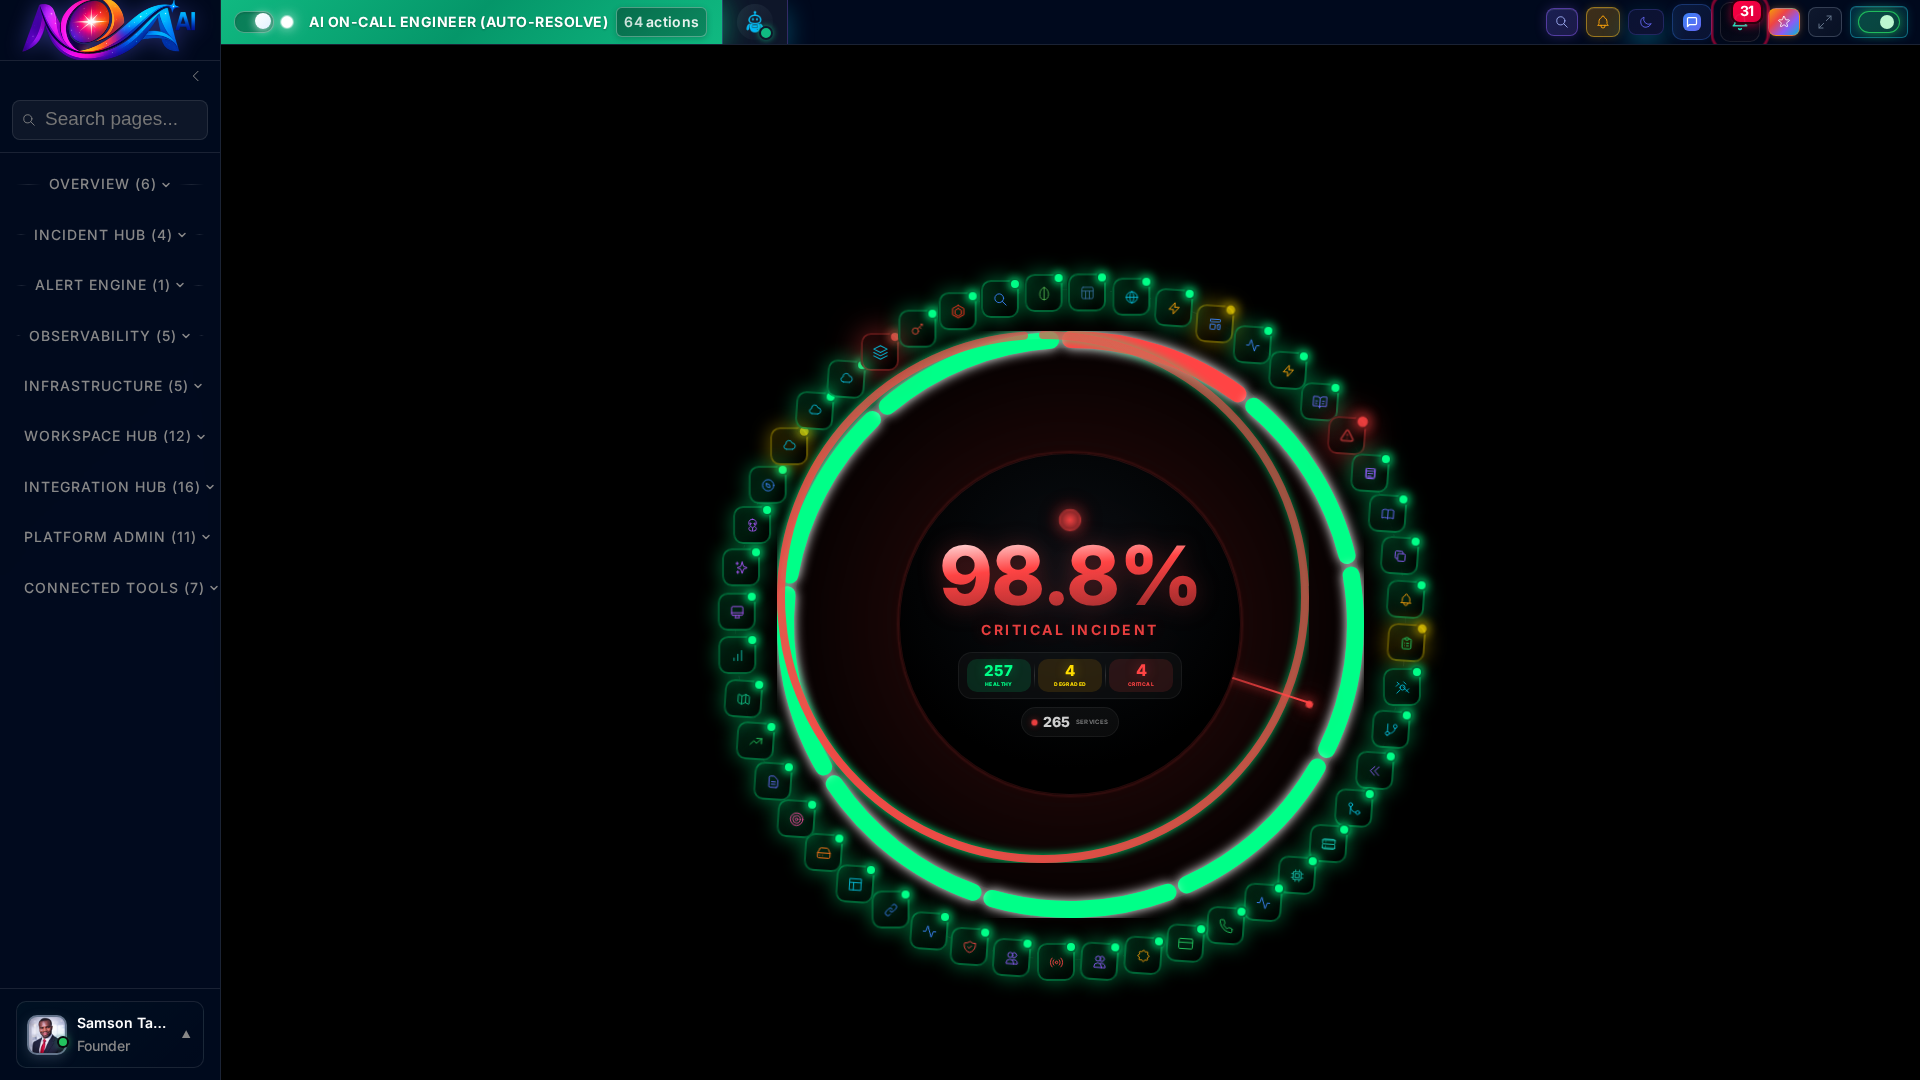Enter fullscreen with the expand arrows icon
The image size is (1920, 1080).
(1825, 22)
